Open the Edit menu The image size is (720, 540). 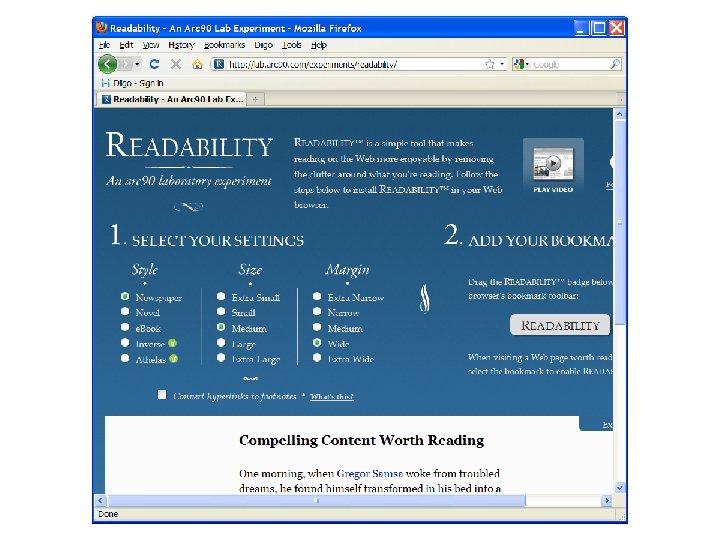pos(126,45)
